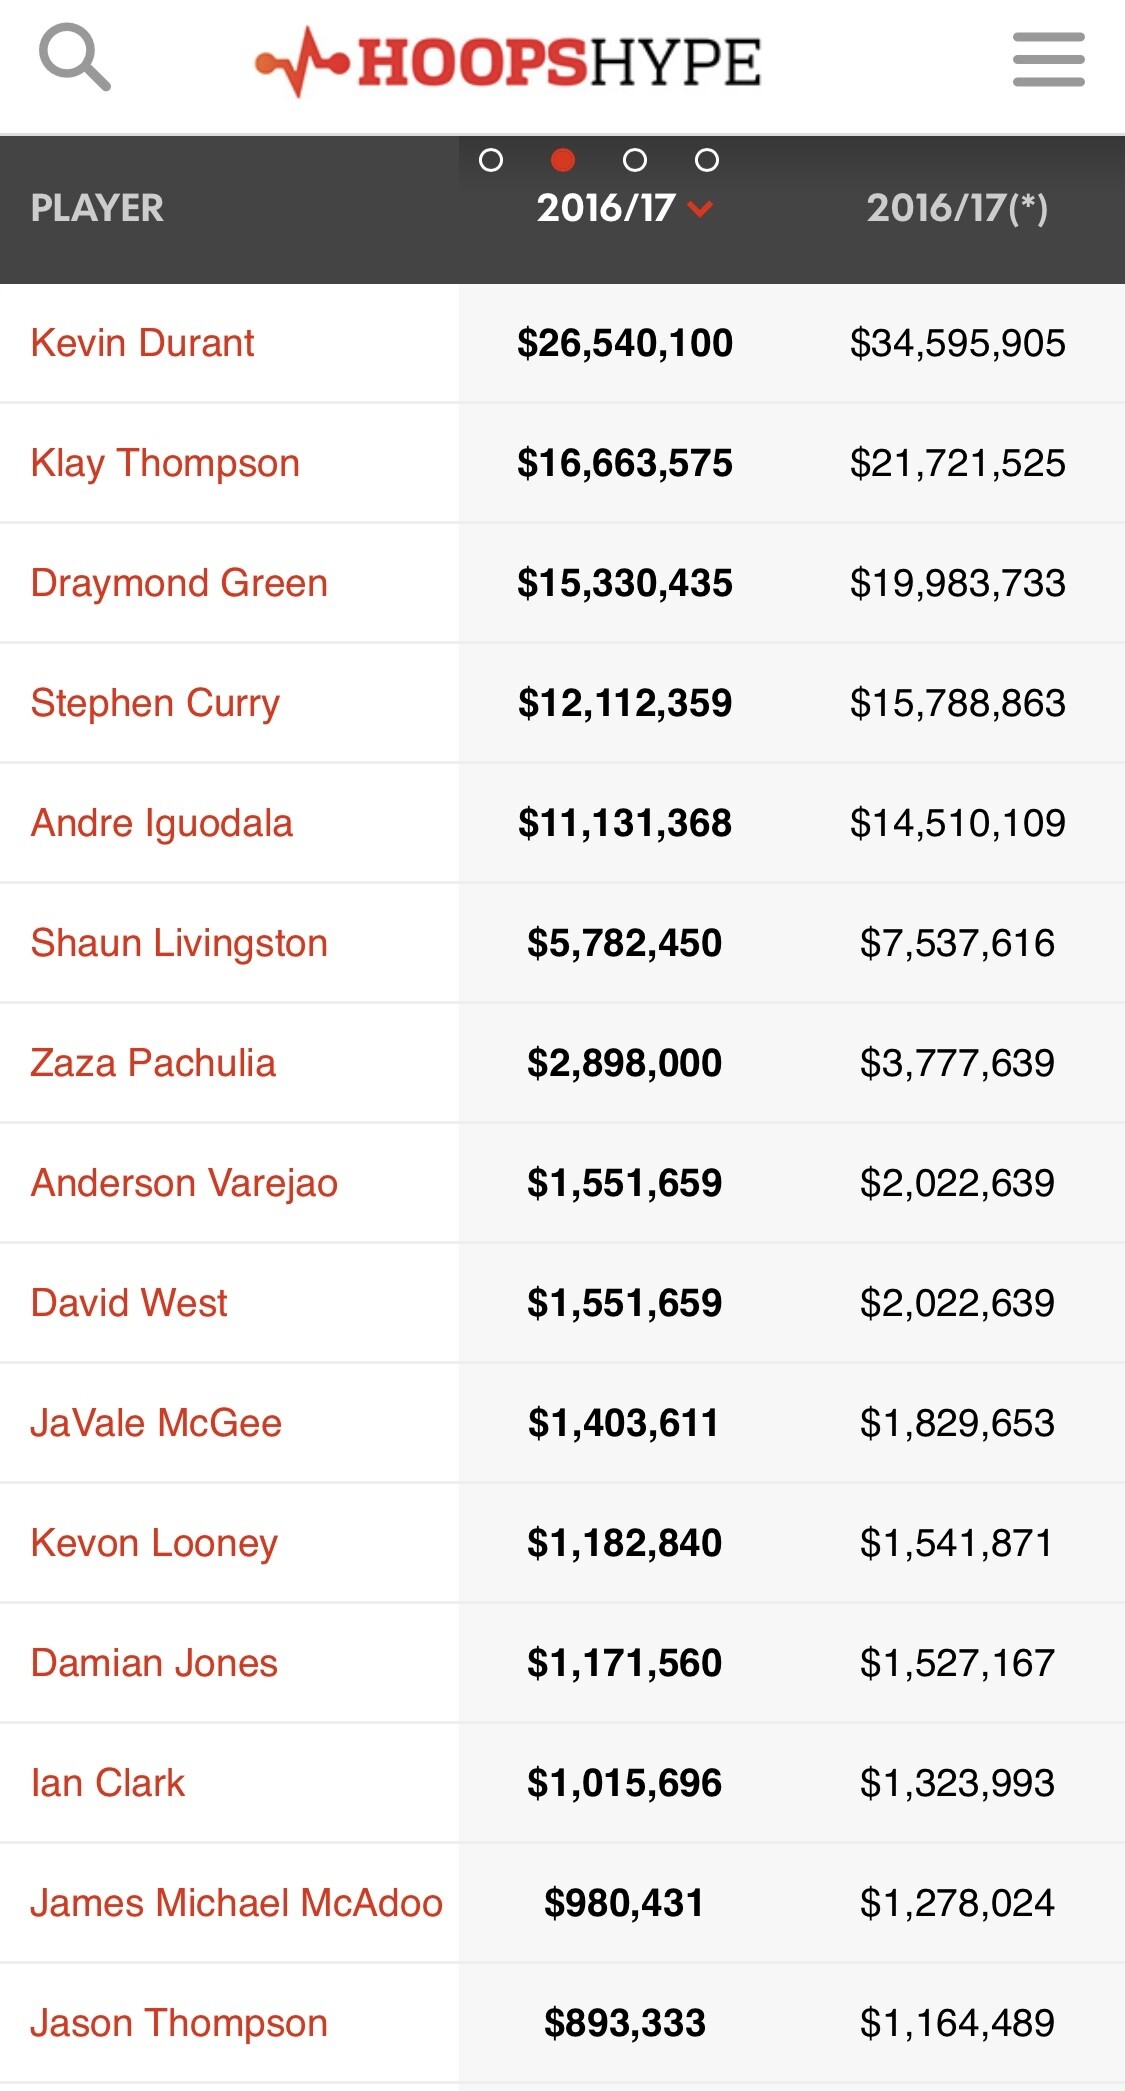Sort by the 2016/17(*) column header
The width and height of the screenshot is (1125, 2091).
[x=957, y=208]
